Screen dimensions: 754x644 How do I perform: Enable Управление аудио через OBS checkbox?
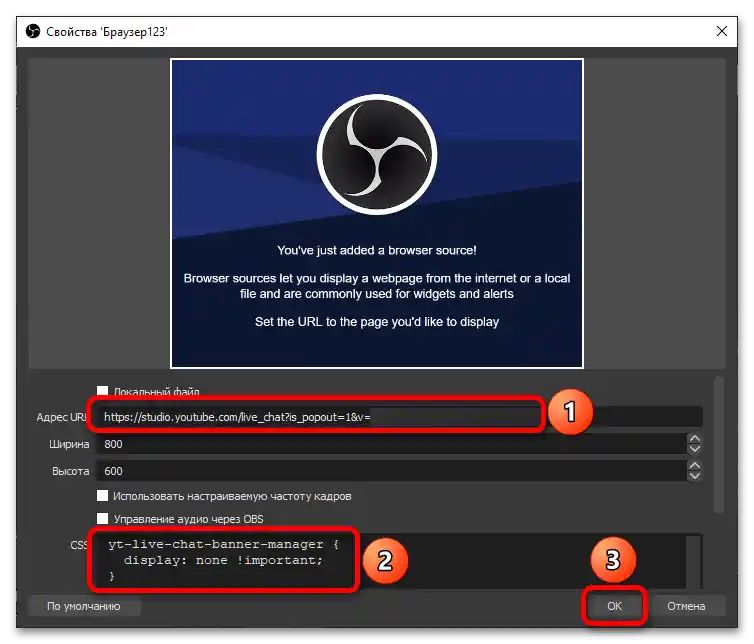(x=102, y=518)
